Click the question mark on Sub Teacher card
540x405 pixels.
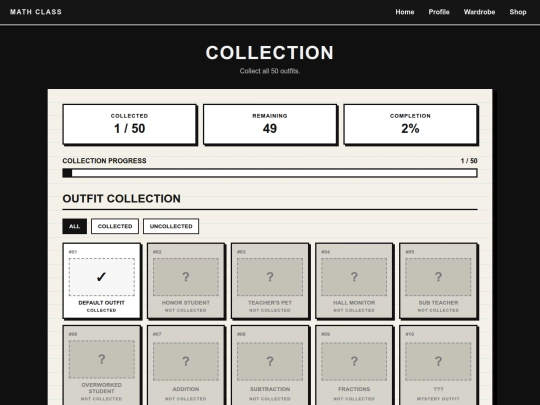(x=438, y=277)
